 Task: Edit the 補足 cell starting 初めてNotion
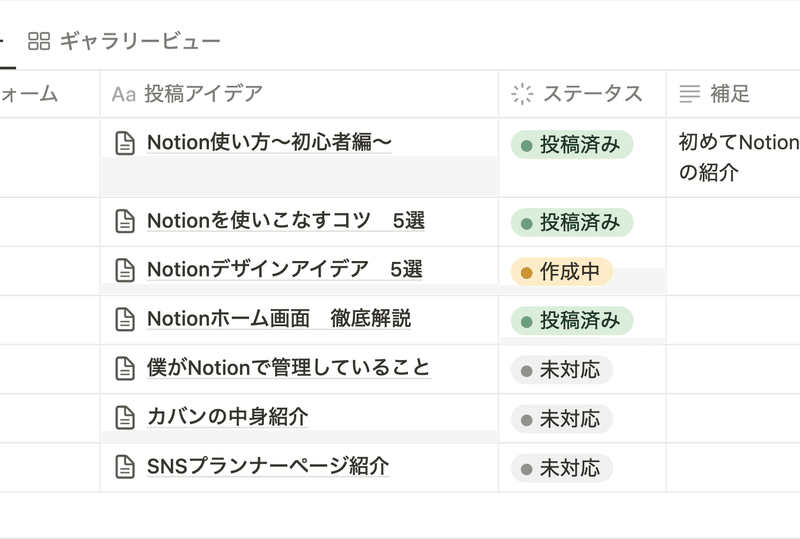733,158
